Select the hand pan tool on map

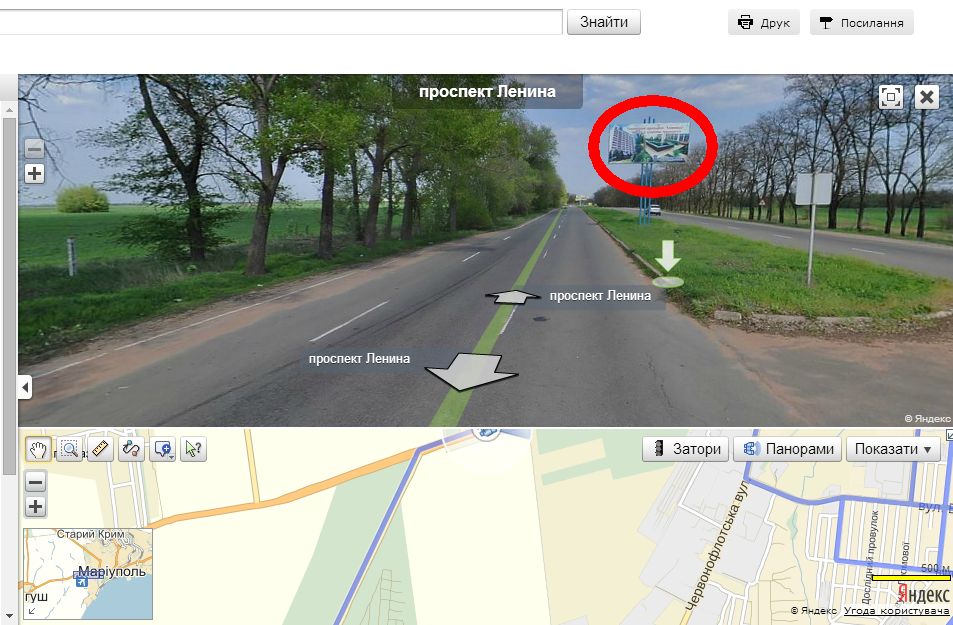pos(38,449)
